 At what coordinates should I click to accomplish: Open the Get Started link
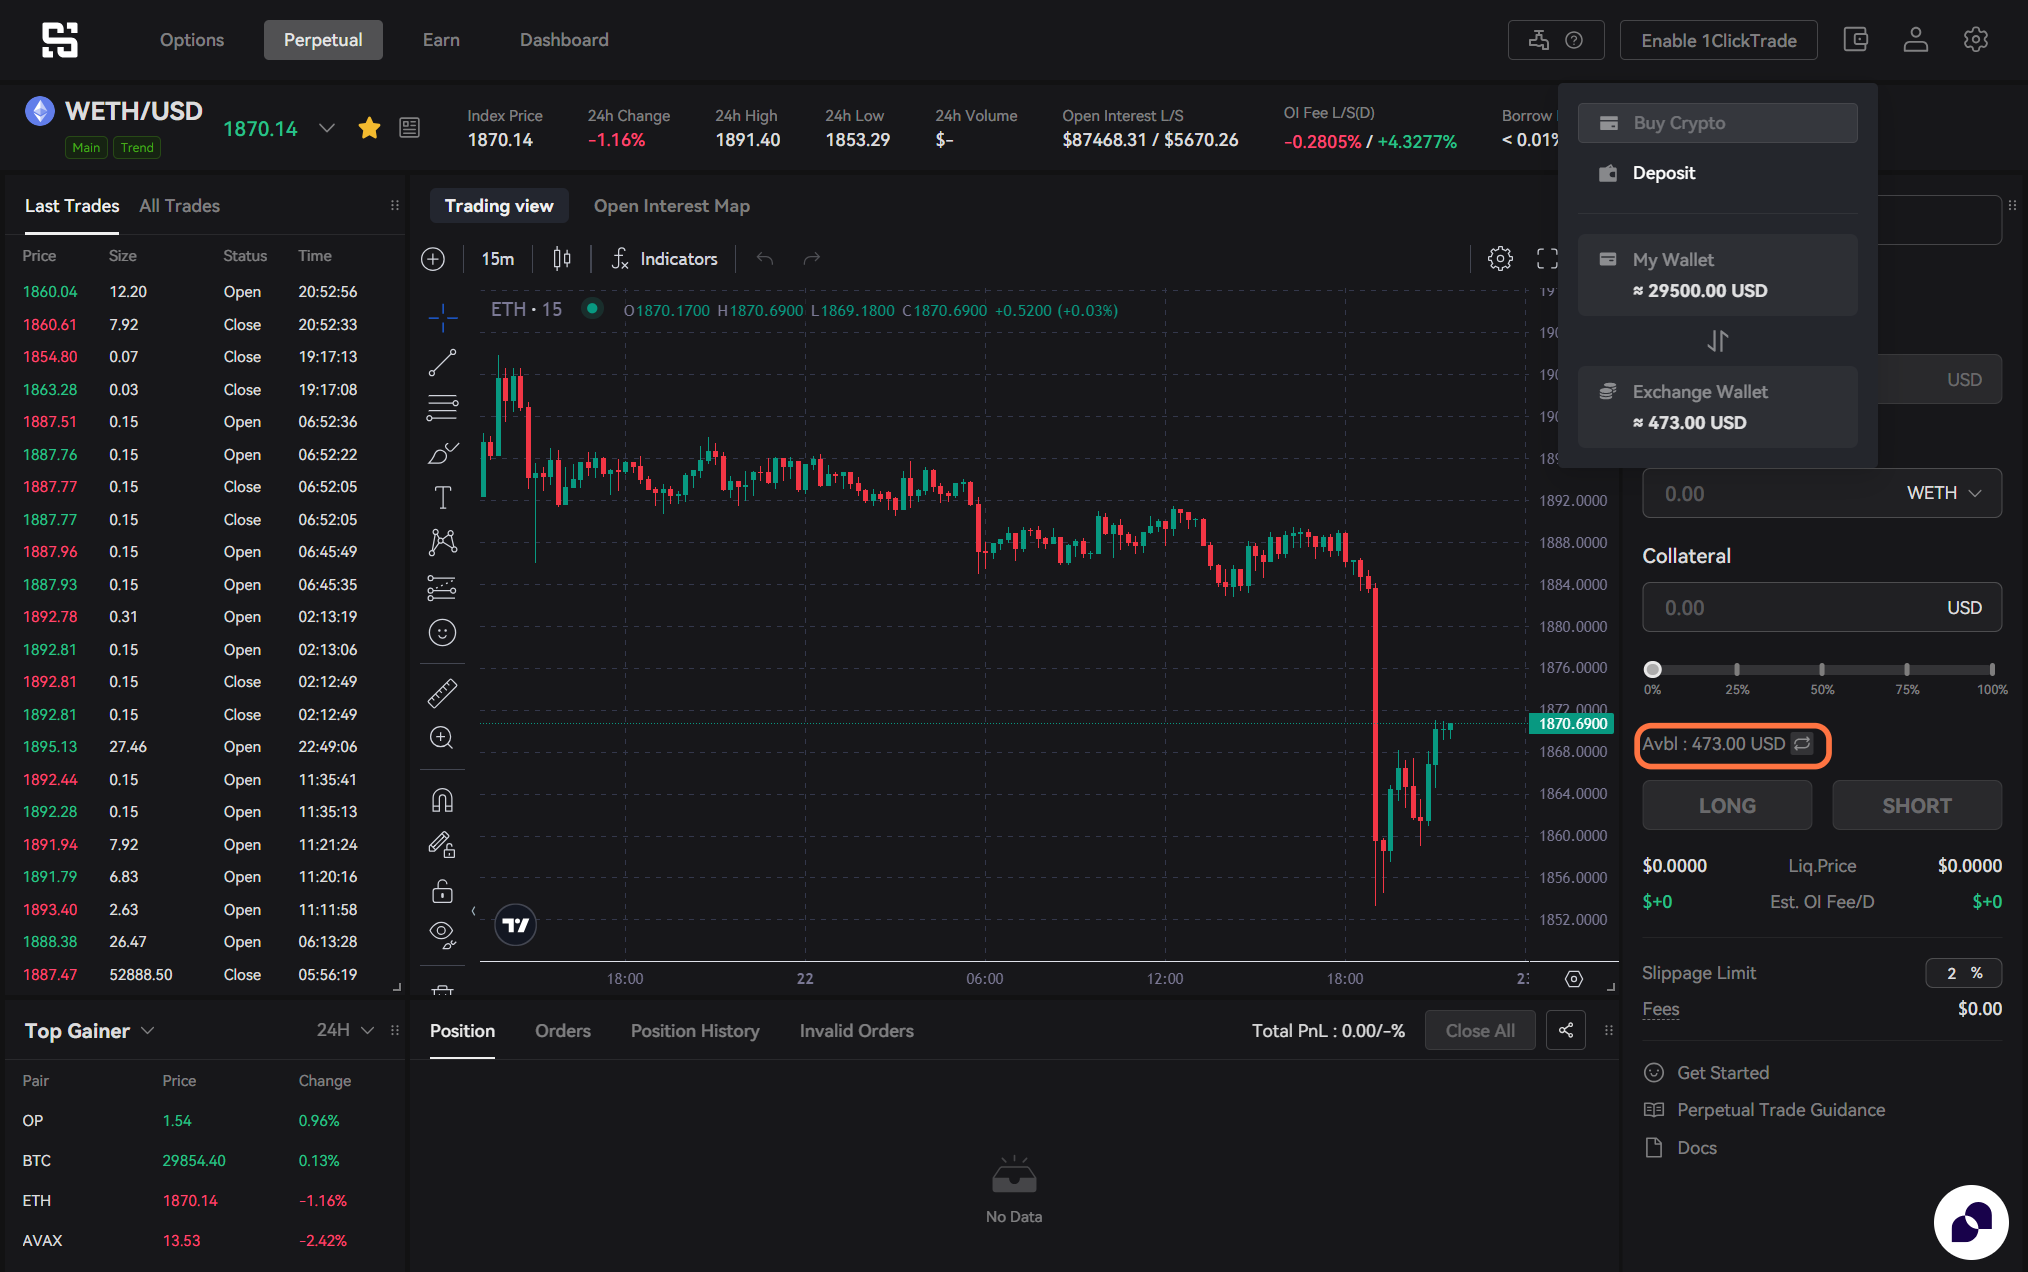(x=1723, y=1073)
